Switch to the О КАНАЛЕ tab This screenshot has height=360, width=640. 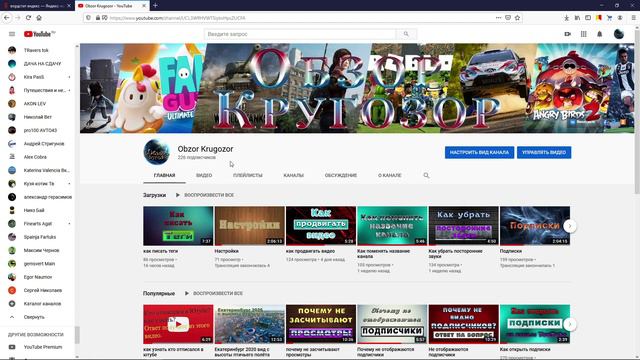pyautogui.click(x=390, y=176)
